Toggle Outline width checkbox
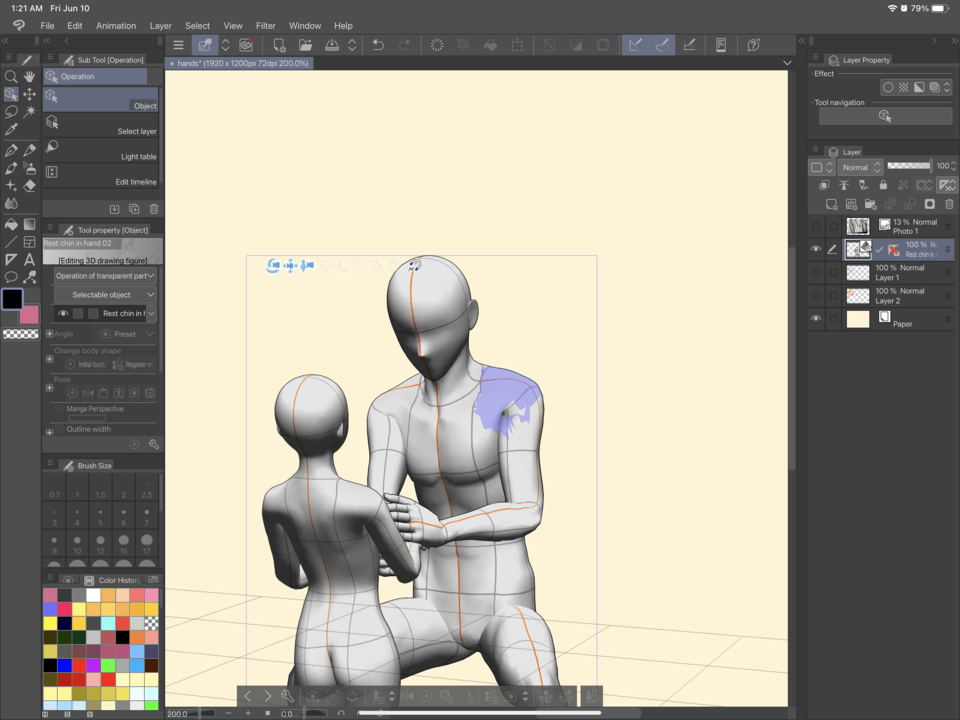960x720 pixels. click(x=58, y=429)
